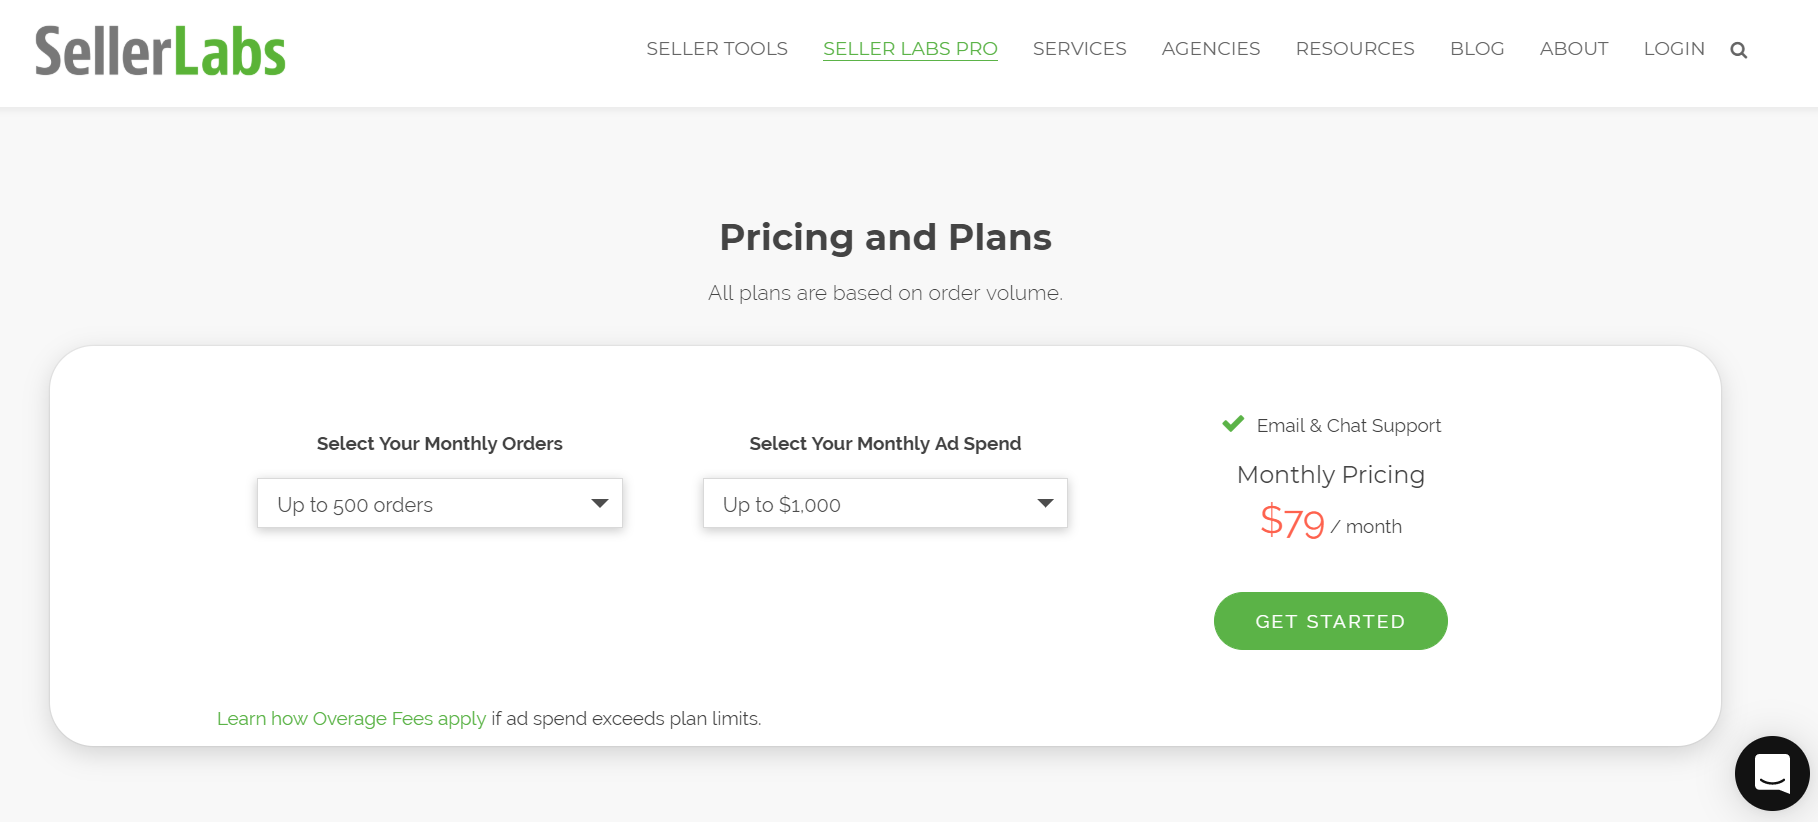1818x822 pixels.
Task: Open the SERVICES menu item
Action: [1079, 48]
